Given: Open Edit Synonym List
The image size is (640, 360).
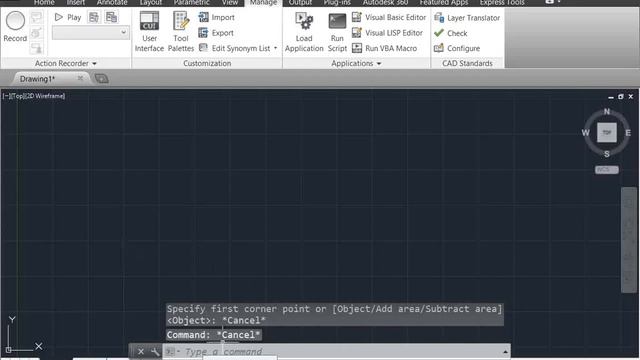Looking at the screenshot, I should tap(235, 48).
